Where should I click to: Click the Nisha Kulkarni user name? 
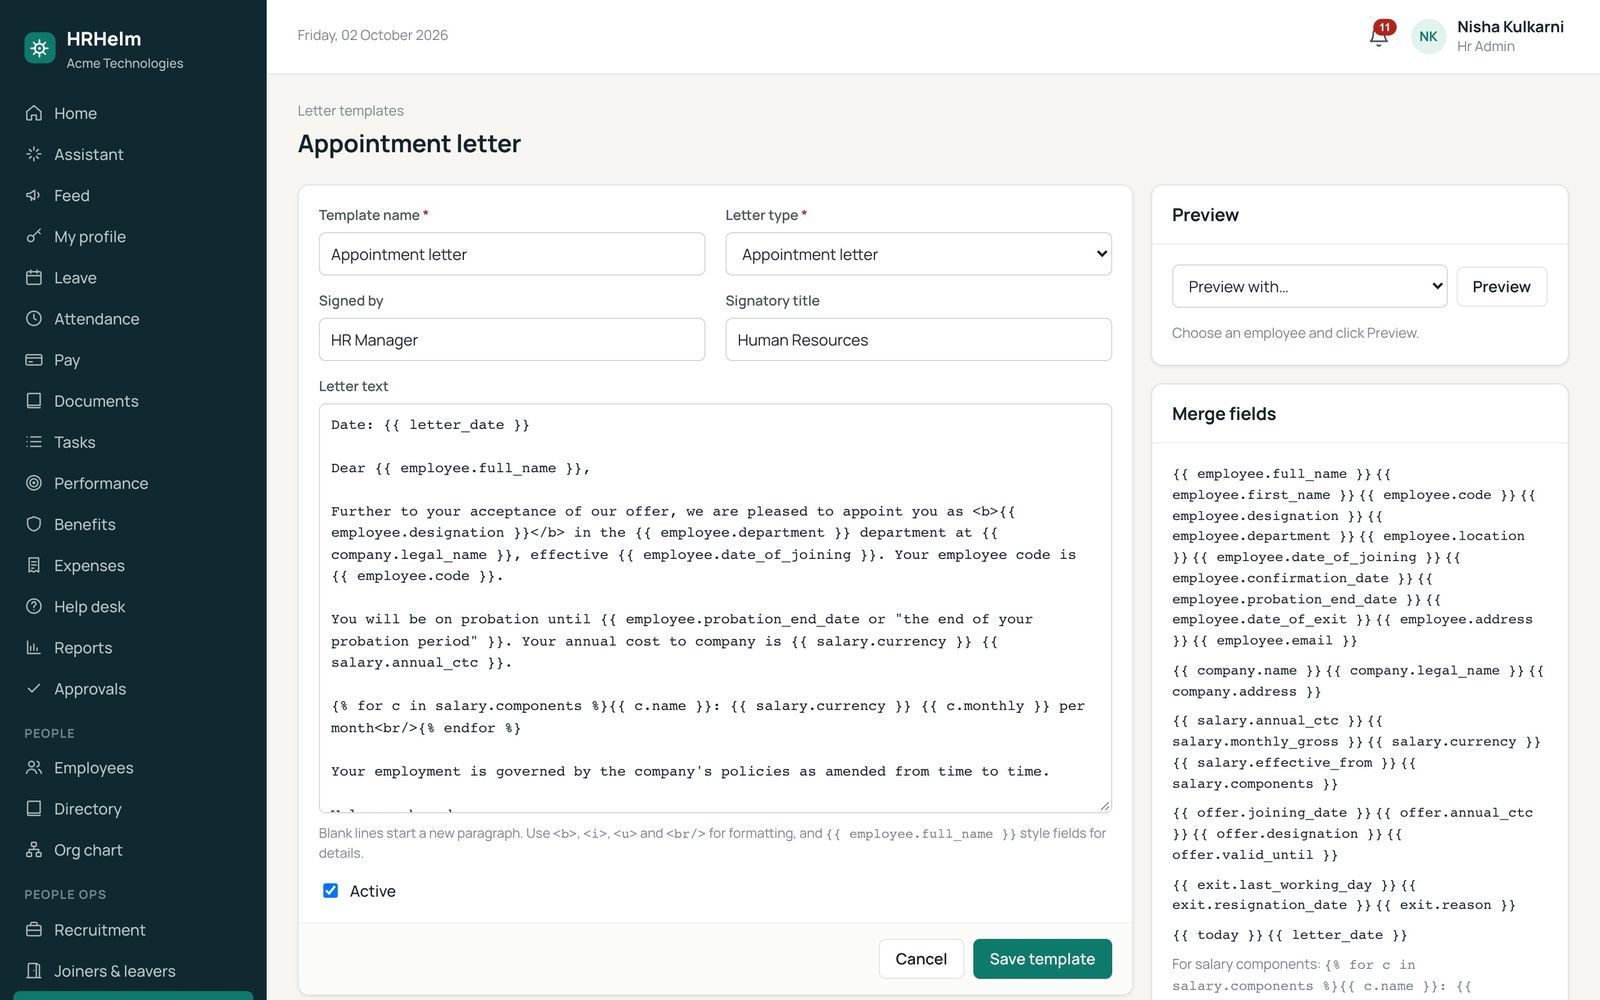[1510, 27]
